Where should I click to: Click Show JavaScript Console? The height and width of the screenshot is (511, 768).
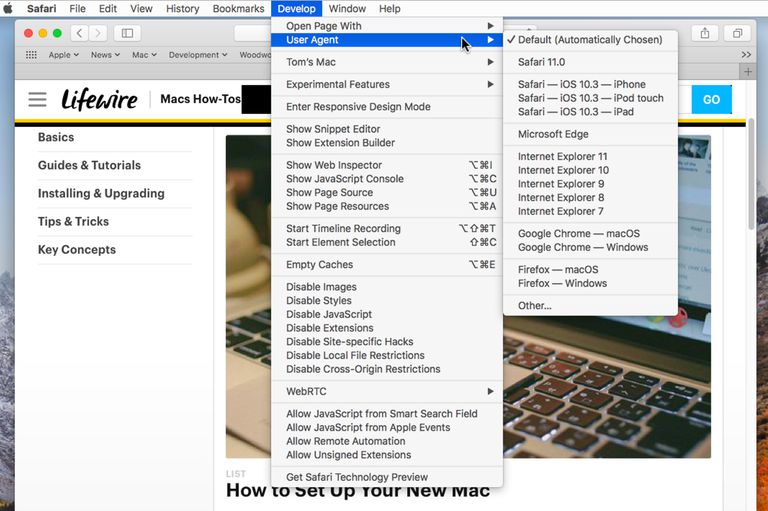[x=387, y=179]
